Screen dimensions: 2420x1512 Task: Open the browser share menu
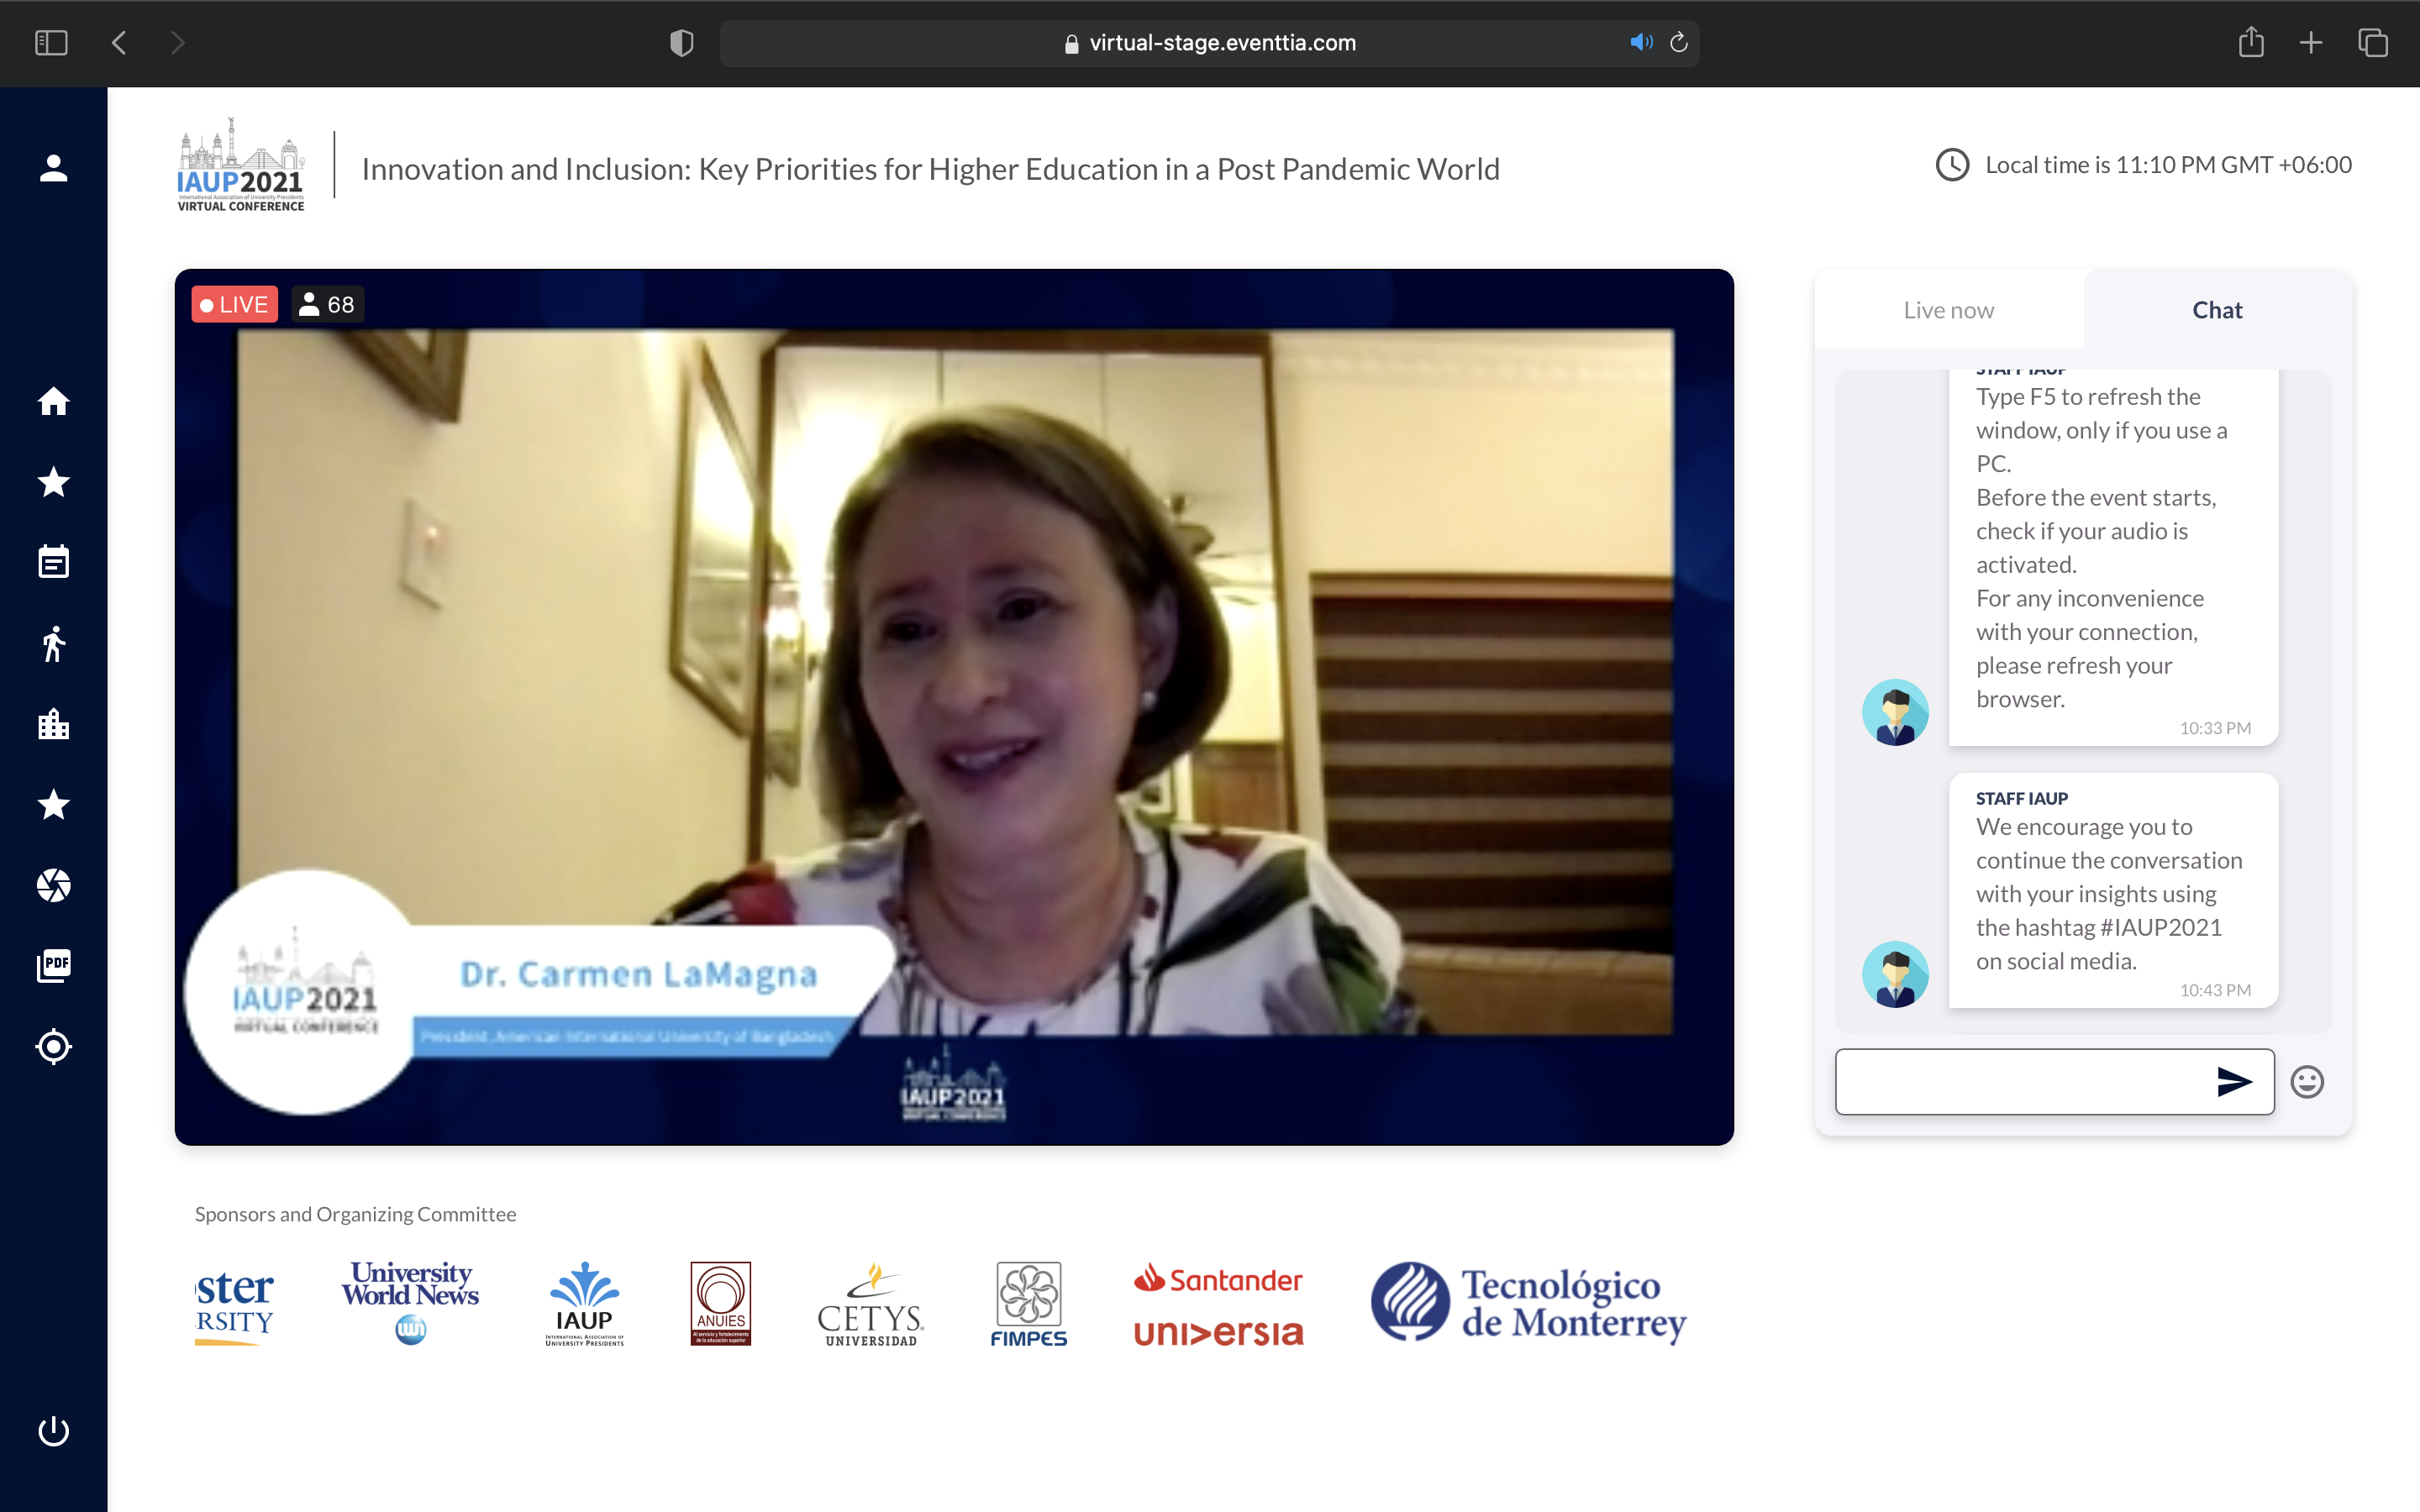pos(2250,42)
